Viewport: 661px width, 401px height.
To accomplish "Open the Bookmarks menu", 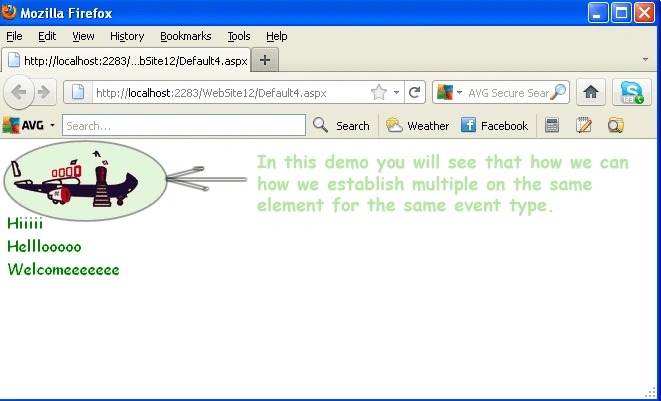I will click(185, 36).
